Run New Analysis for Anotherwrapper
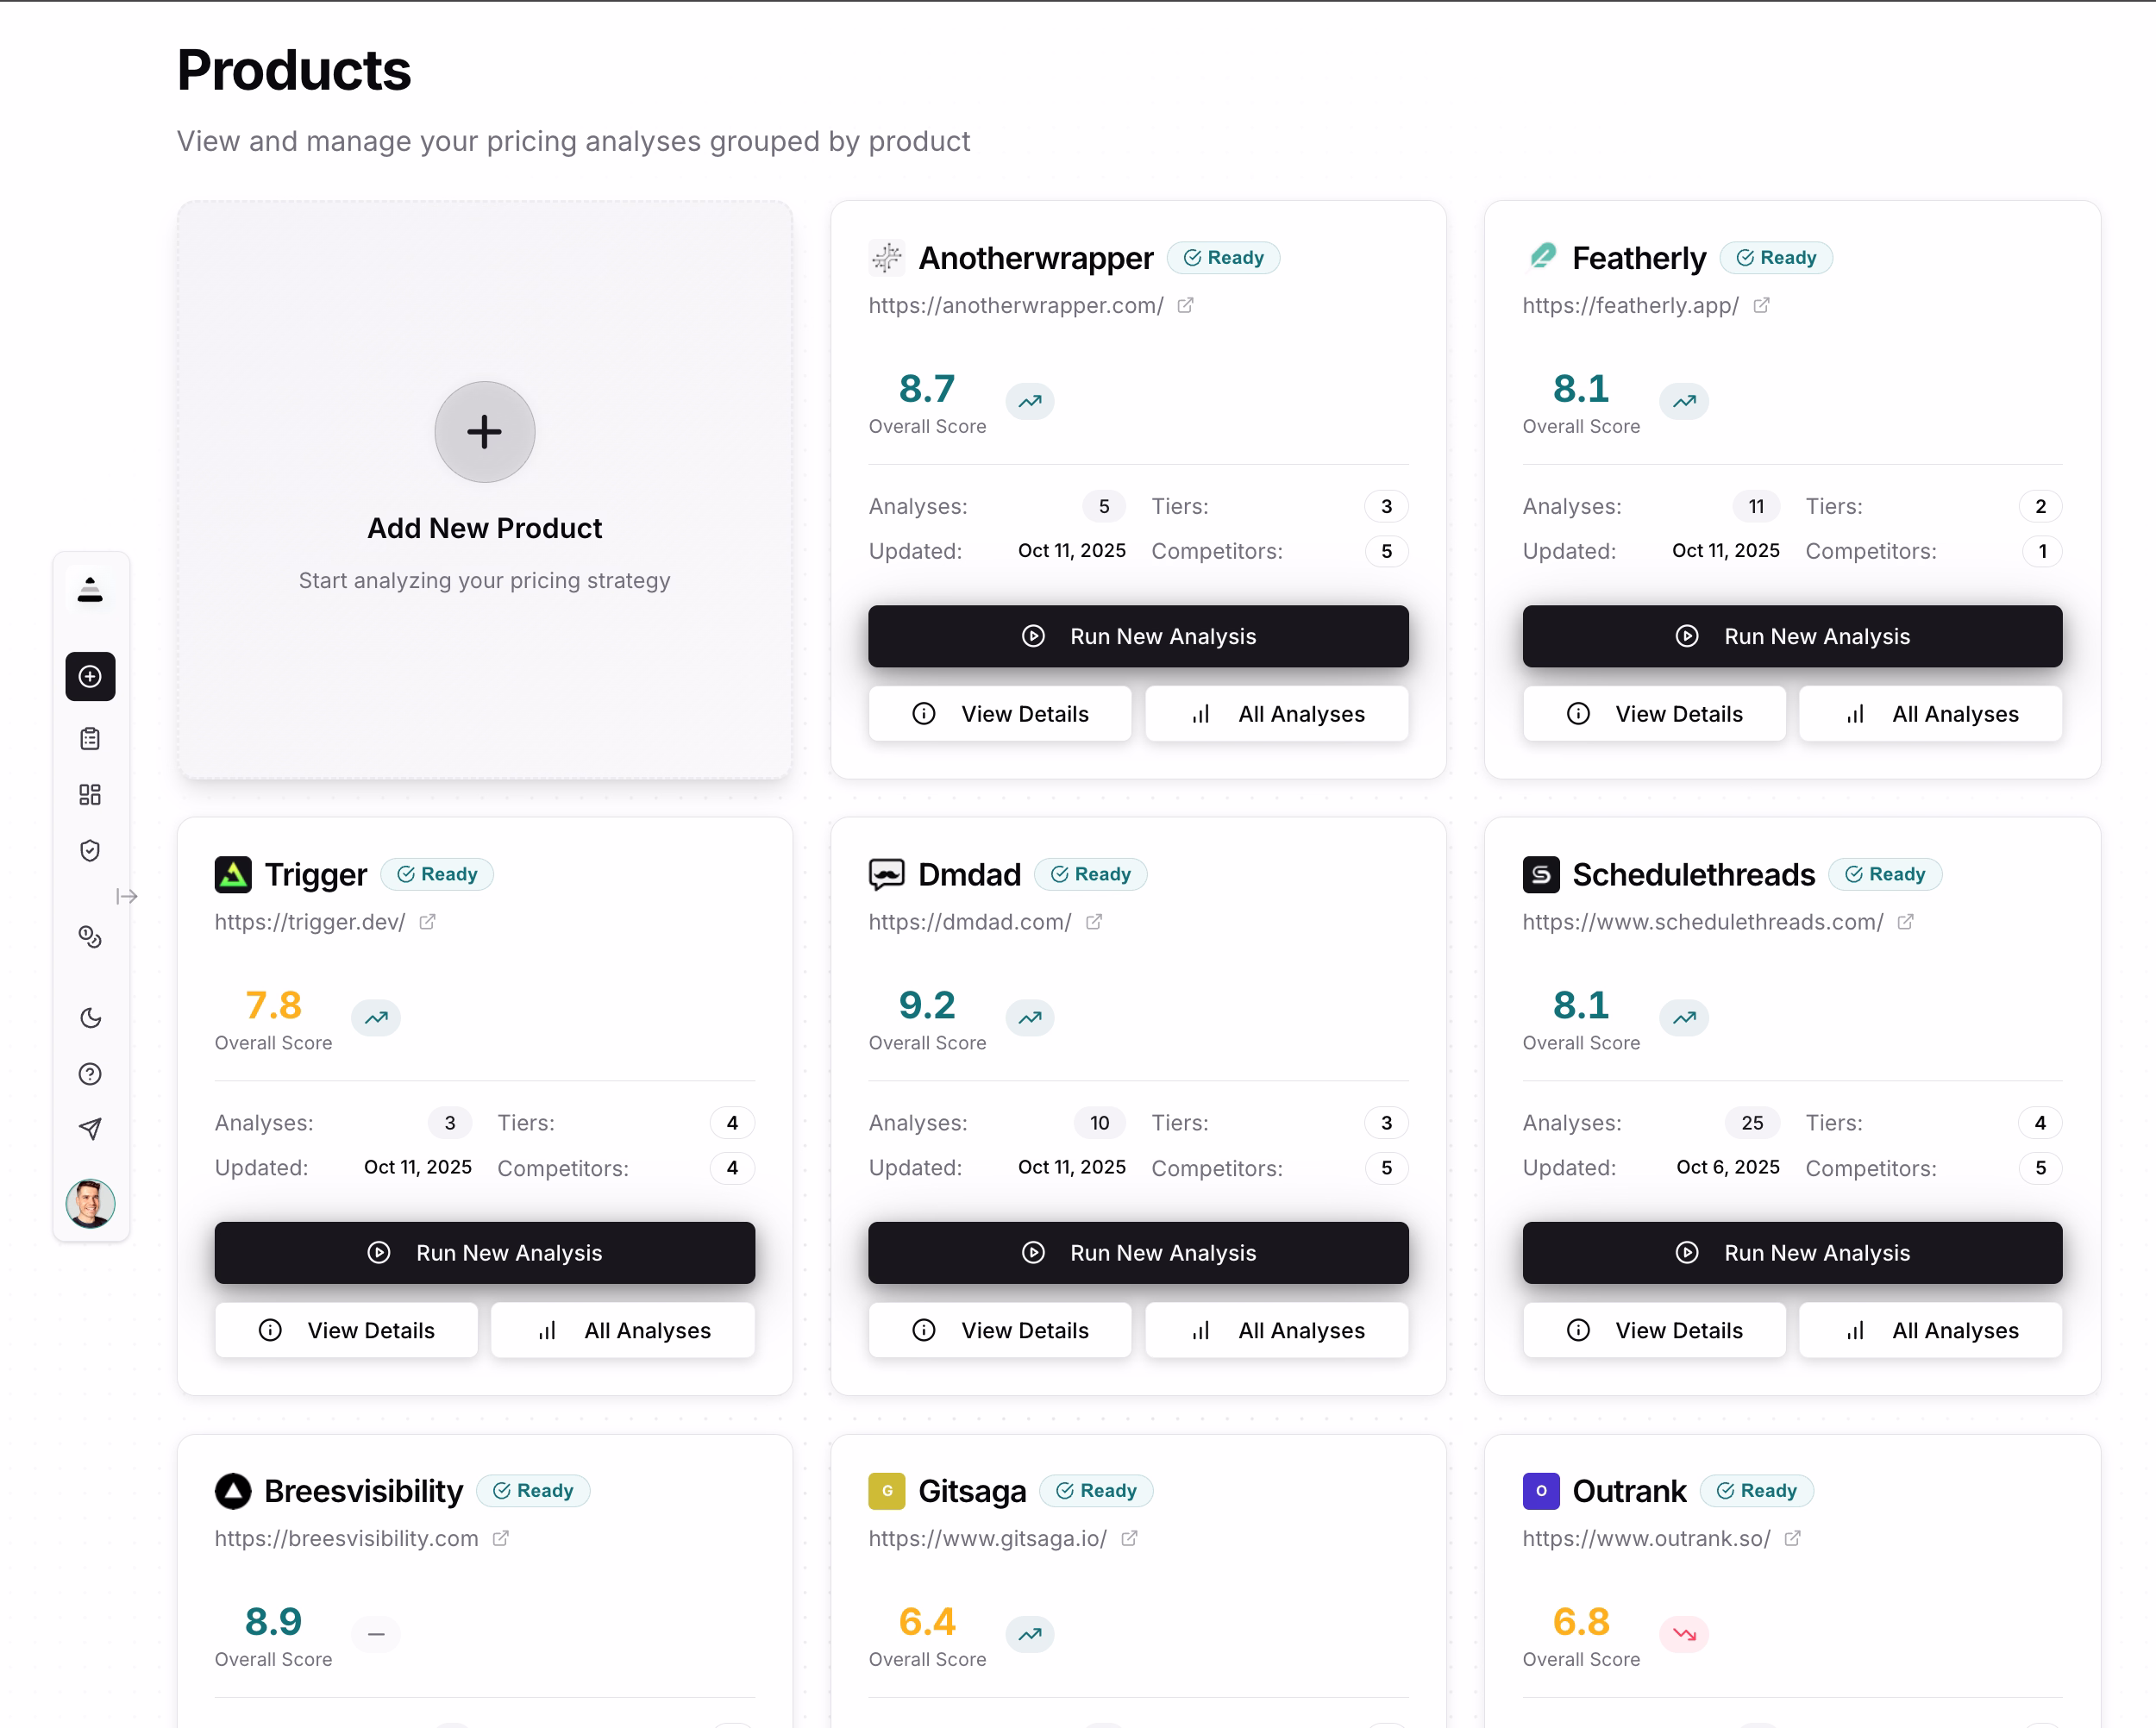This screenshot has width=2156, height=1728. (x=1138, y=636)
